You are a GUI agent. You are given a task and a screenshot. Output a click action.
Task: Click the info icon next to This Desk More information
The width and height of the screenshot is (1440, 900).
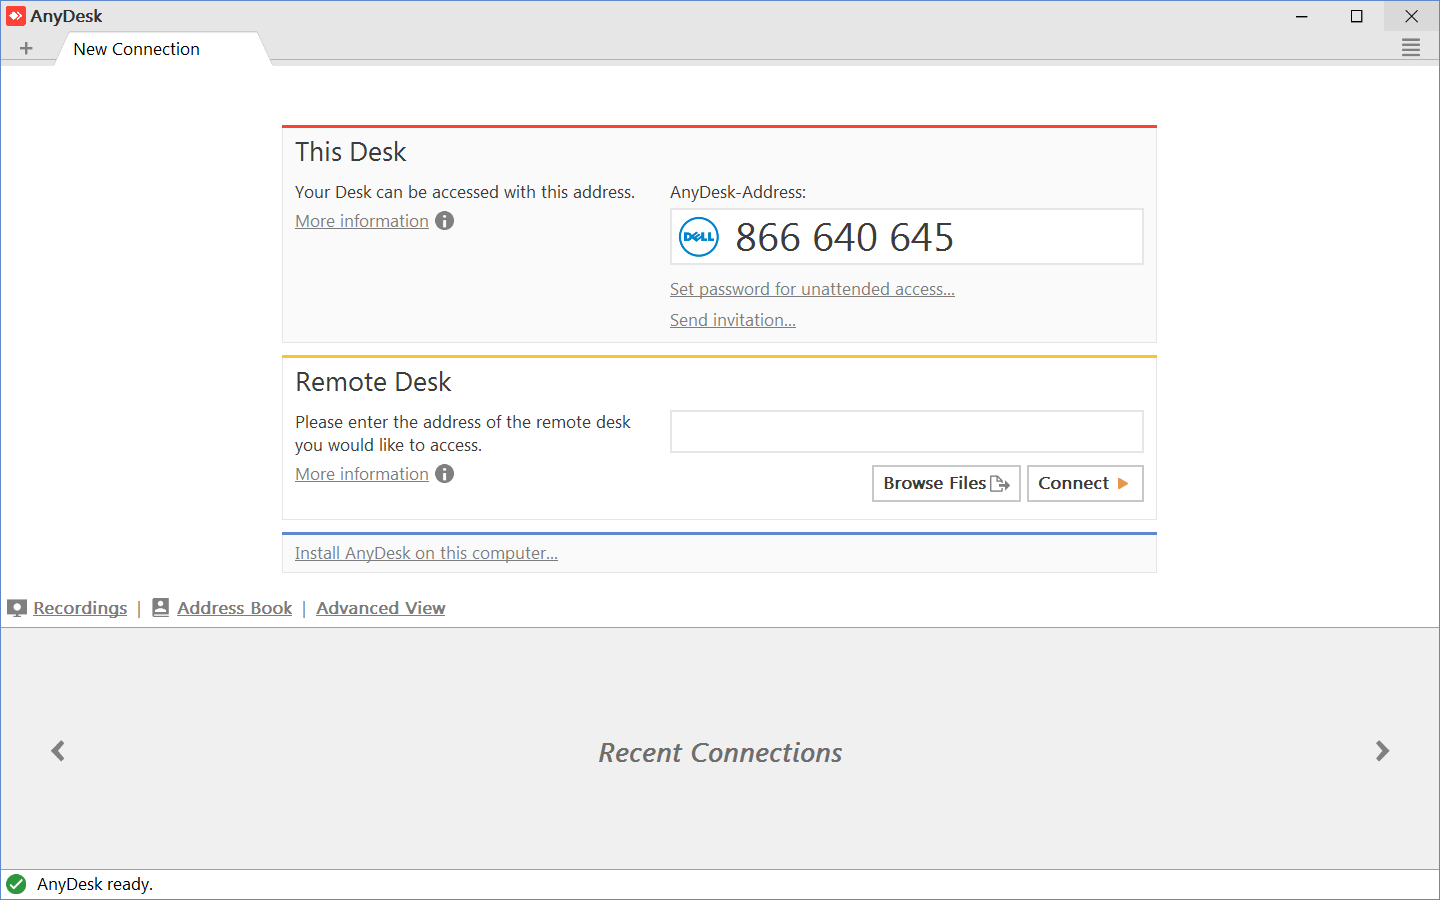[x=445, y=221]
